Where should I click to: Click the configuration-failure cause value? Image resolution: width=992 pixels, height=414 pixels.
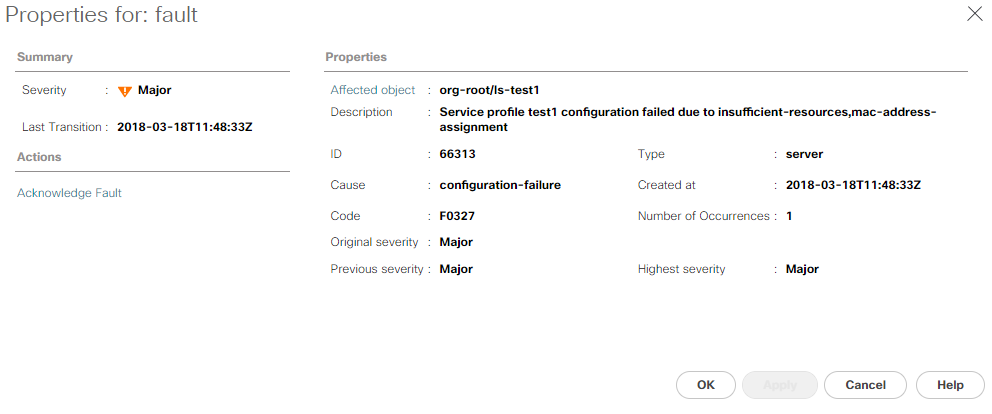point(500,185)
